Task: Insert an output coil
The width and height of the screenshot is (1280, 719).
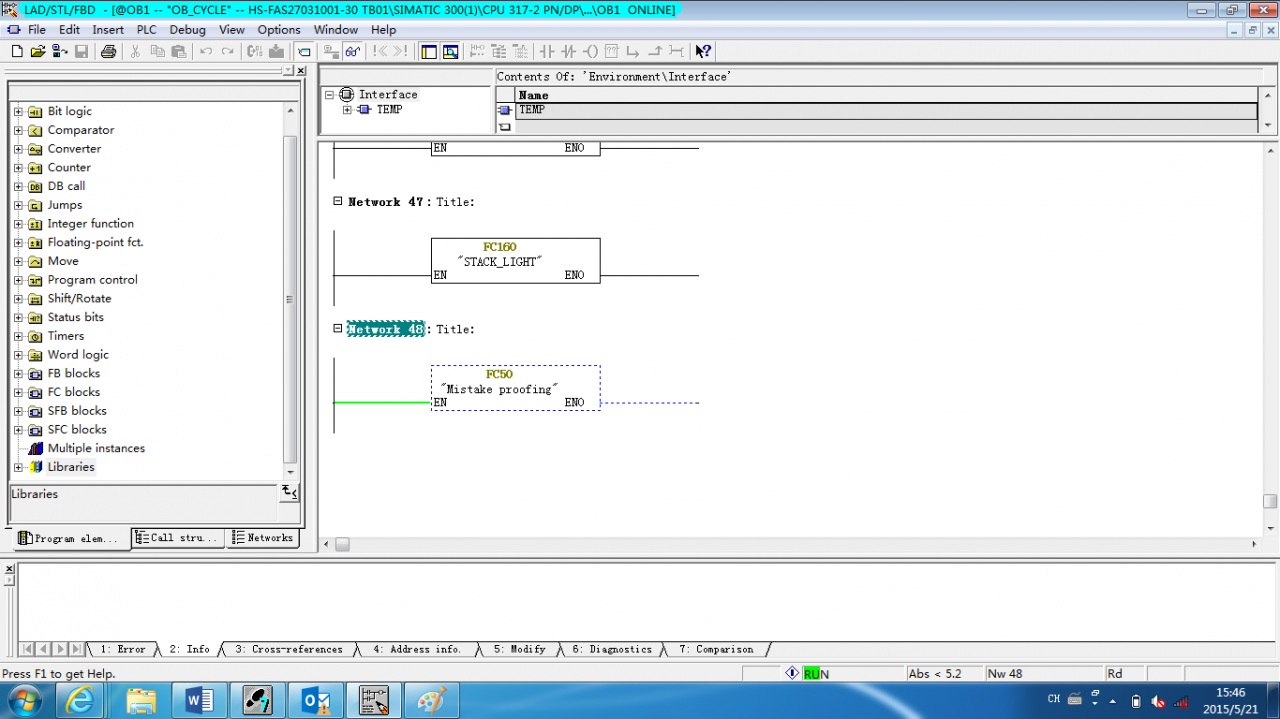Action: pyautogui.click(x=590, y=51)
